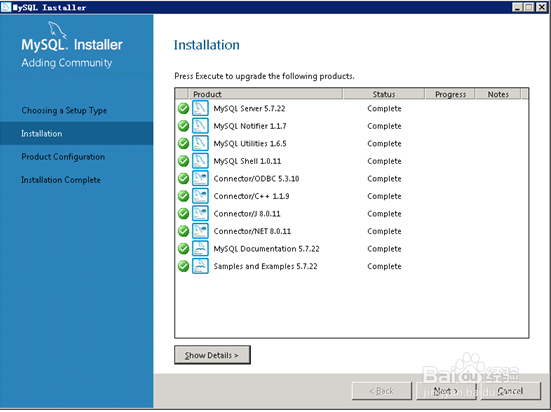This screenshot has height=412, width=551.
Task: Click the green check icon for MySQL Server 5.7.22
Action: (183, 108)
